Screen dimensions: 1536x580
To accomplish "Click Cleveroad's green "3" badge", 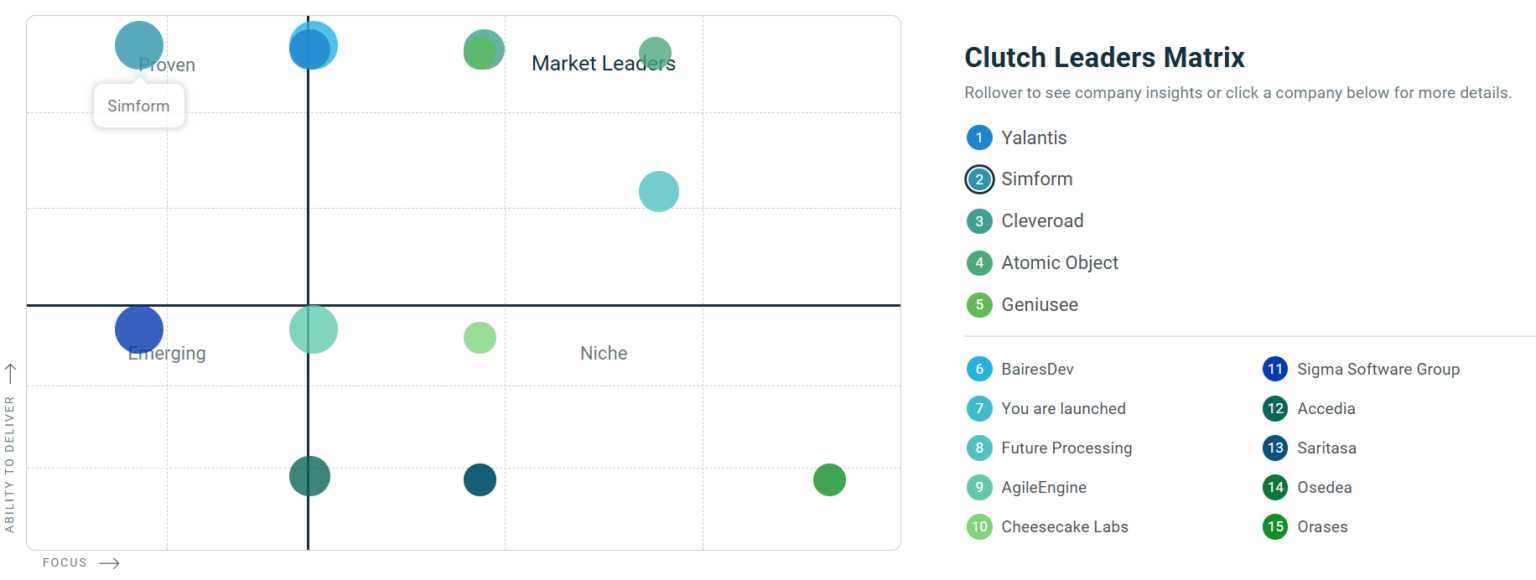I will click(979, 220).
